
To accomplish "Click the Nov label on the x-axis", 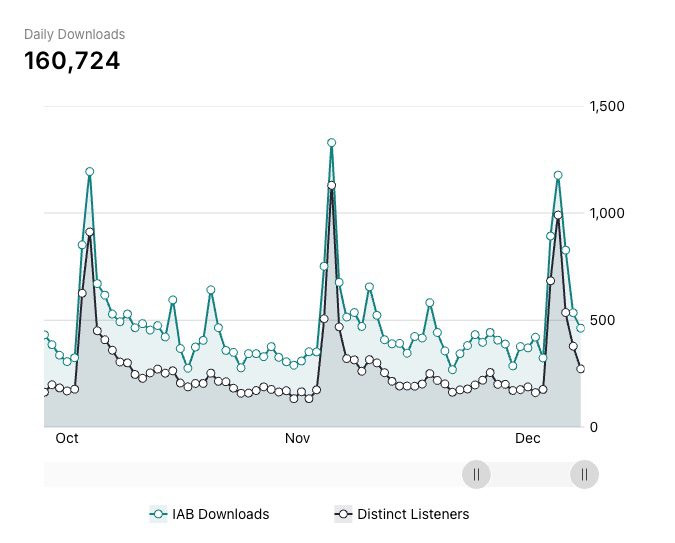I will (297, 438).
